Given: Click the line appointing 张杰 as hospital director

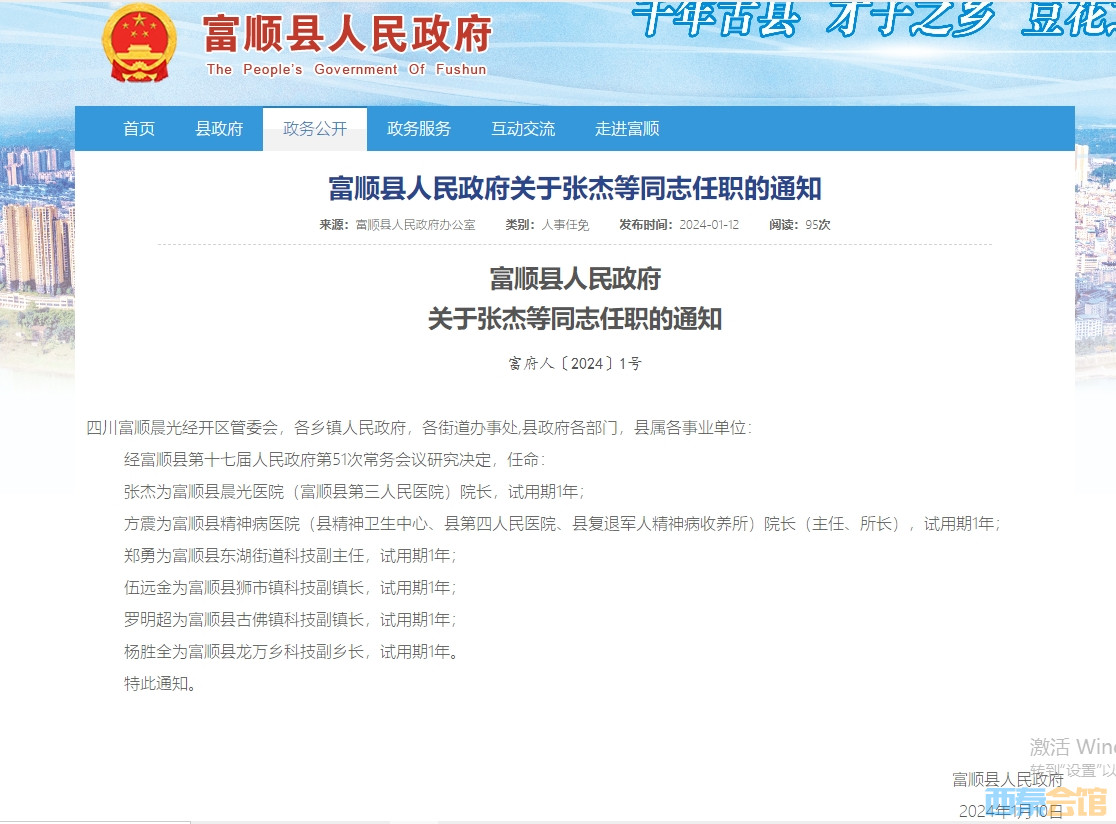Looking at the screenshot, I should [x=353, y=492].
